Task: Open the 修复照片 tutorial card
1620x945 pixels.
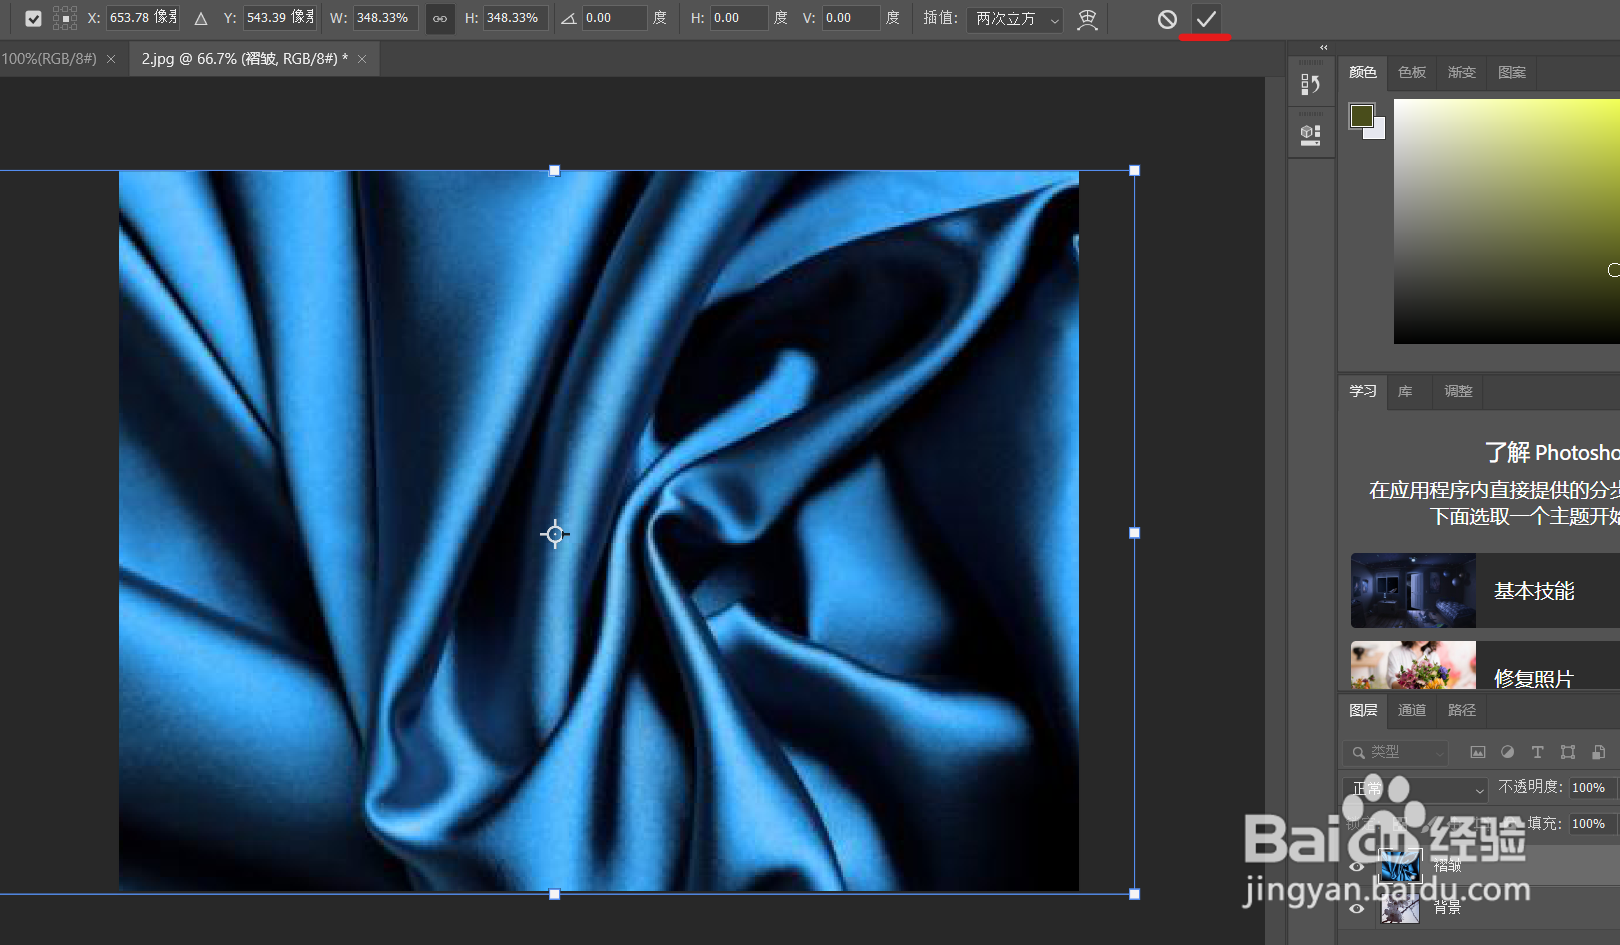Action: point(1485,666)
